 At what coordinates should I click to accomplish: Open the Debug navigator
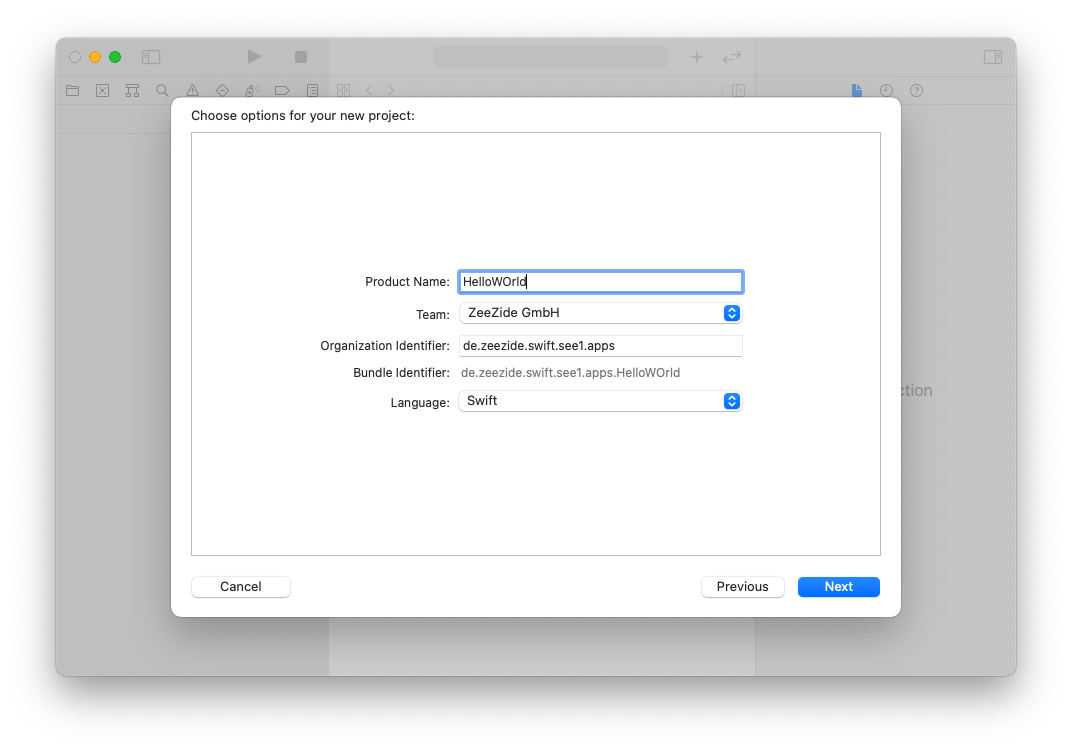(x=252, y=90)
